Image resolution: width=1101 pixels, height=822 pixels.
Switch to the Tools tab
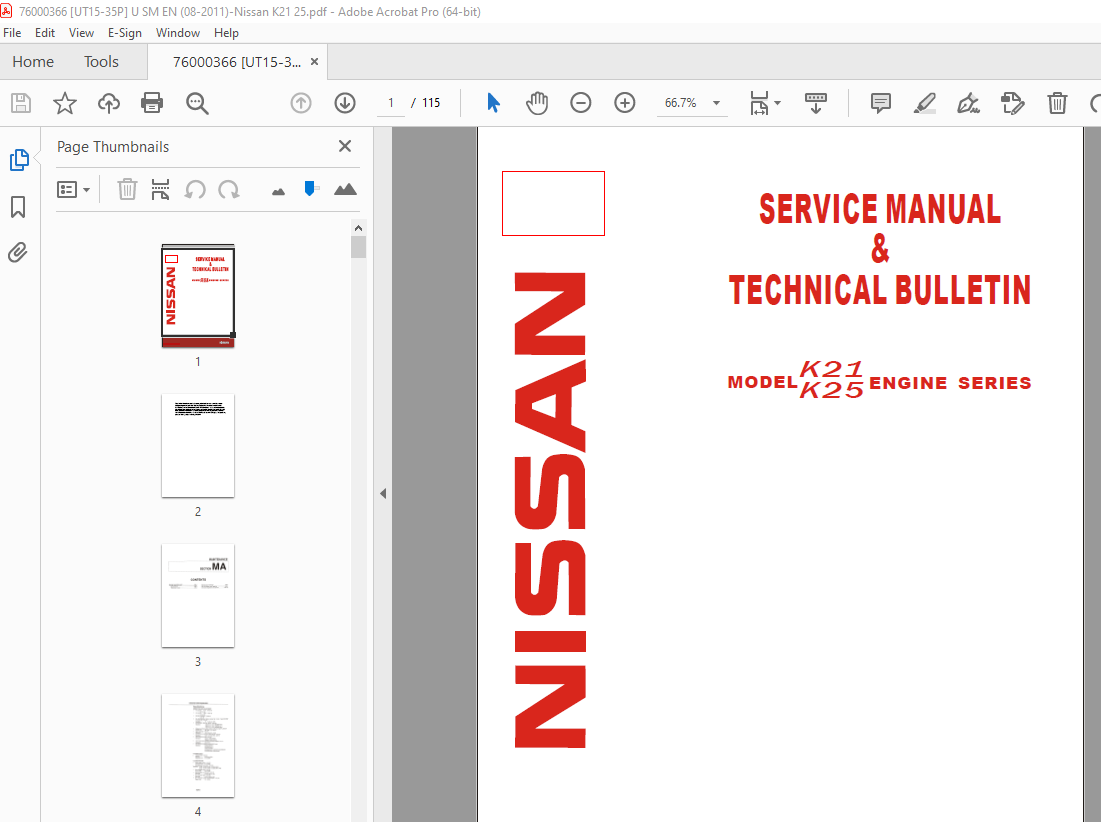[101, 62]
